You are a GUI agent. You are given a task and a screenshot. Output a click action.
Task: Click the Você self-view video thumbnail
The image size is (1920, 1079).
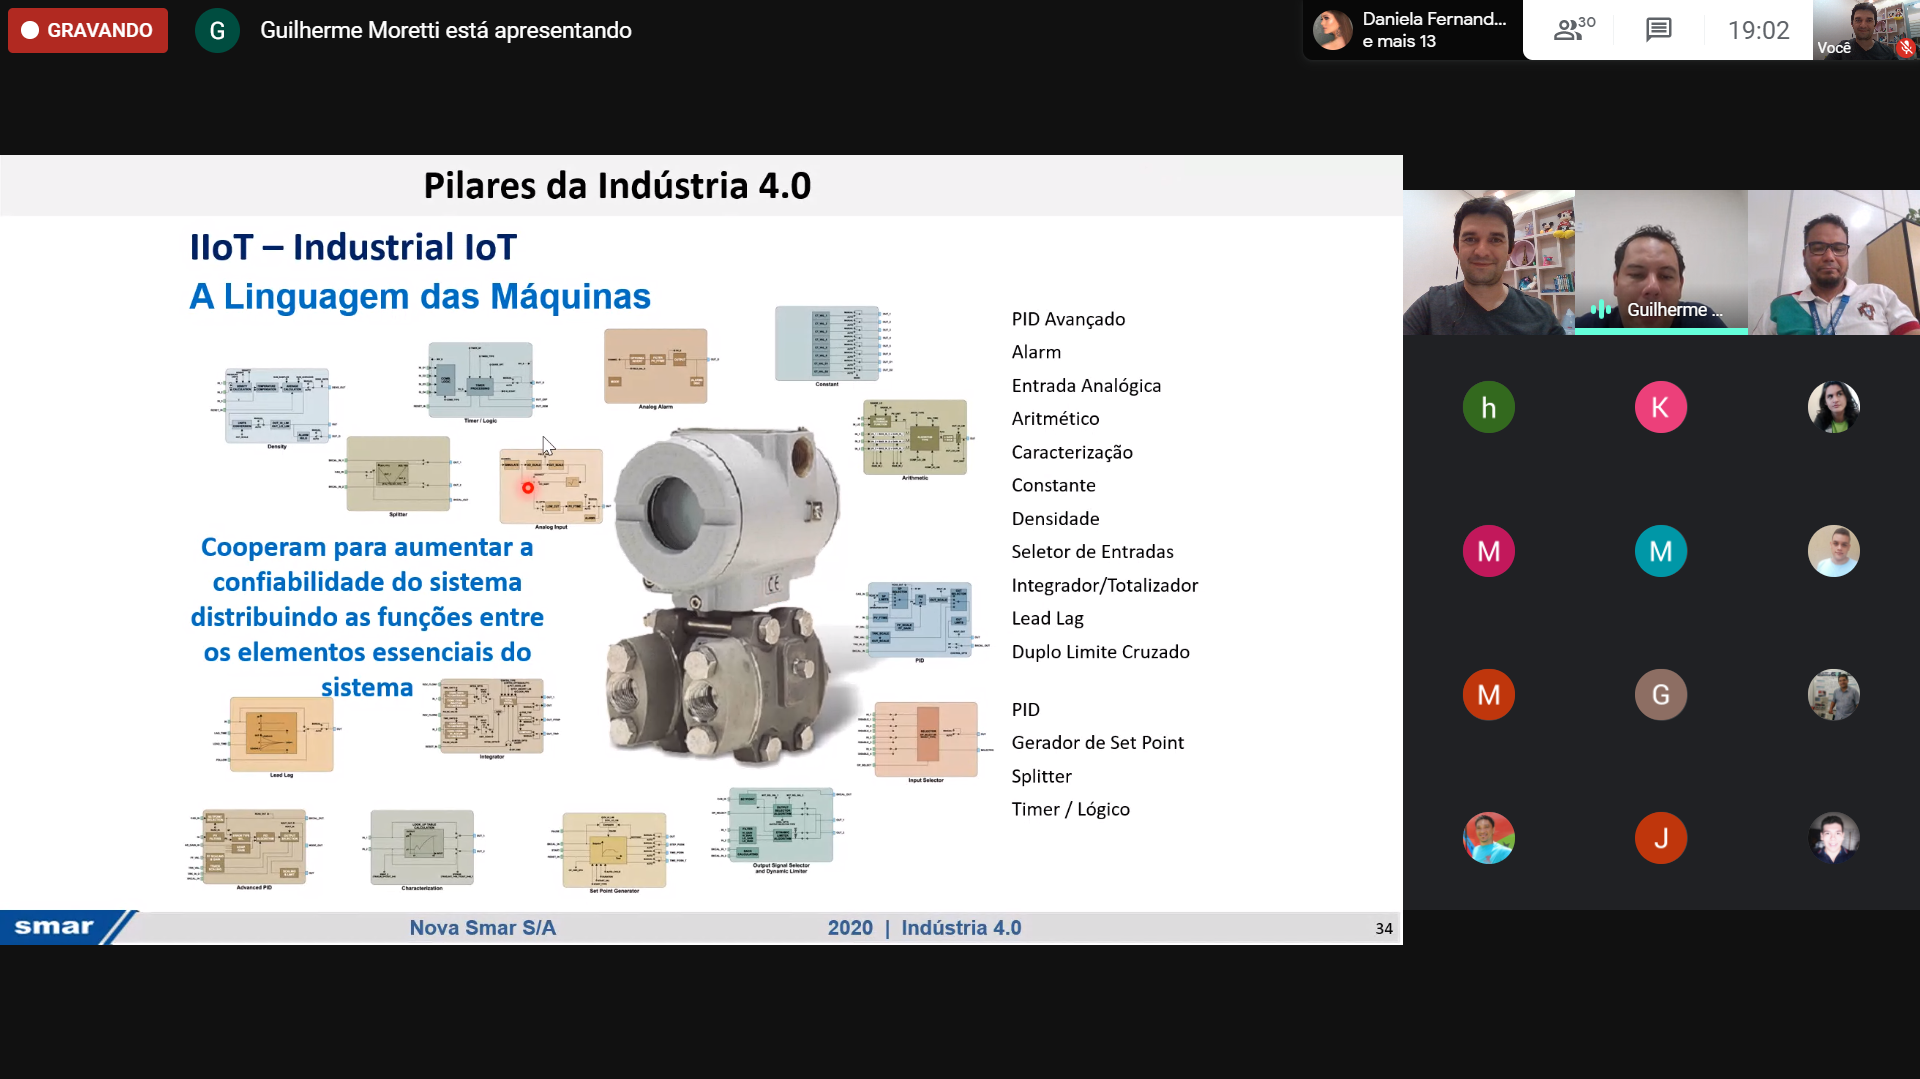point(1864,28)
